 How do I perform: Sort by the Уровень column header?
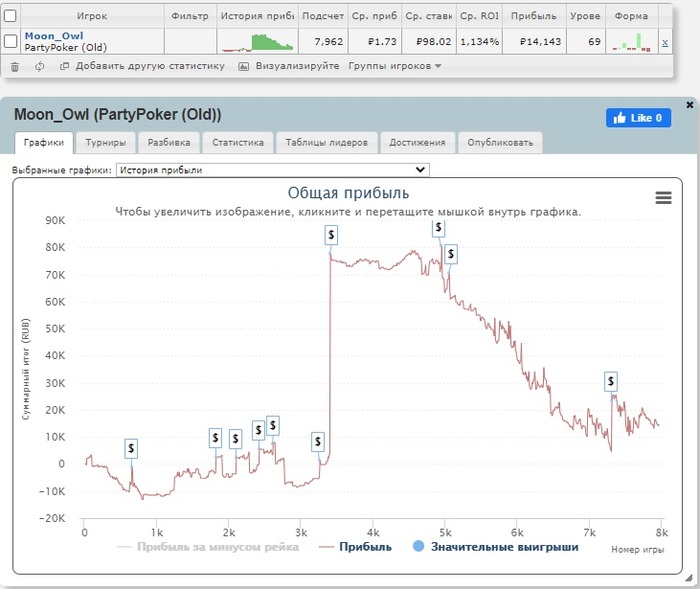[x=585, y=16]
